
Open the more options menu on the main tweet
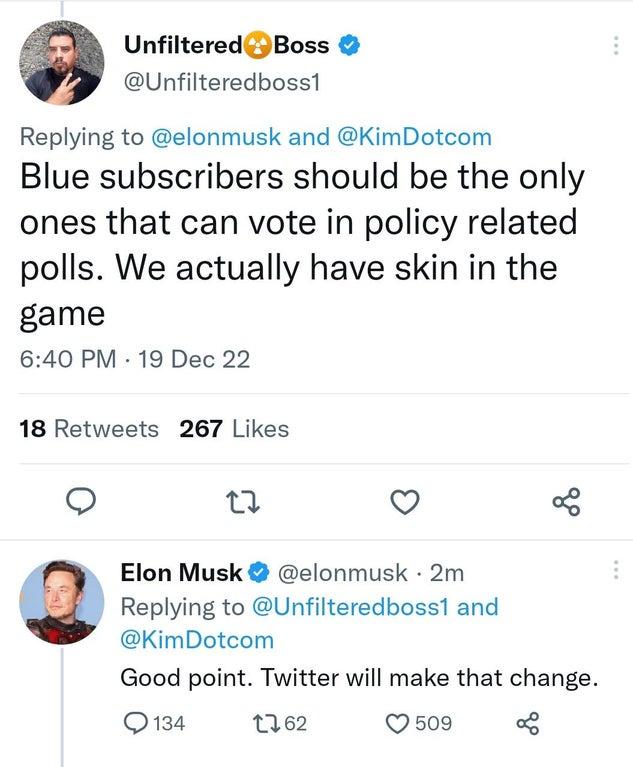(613, 46)
